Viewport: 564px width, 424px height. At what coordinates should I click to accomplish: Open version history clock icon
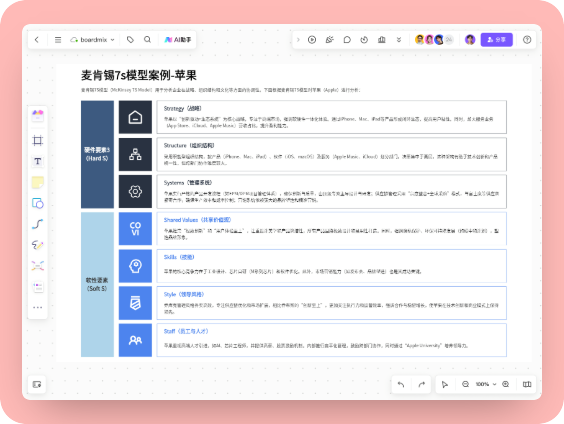tap(364, 40)
